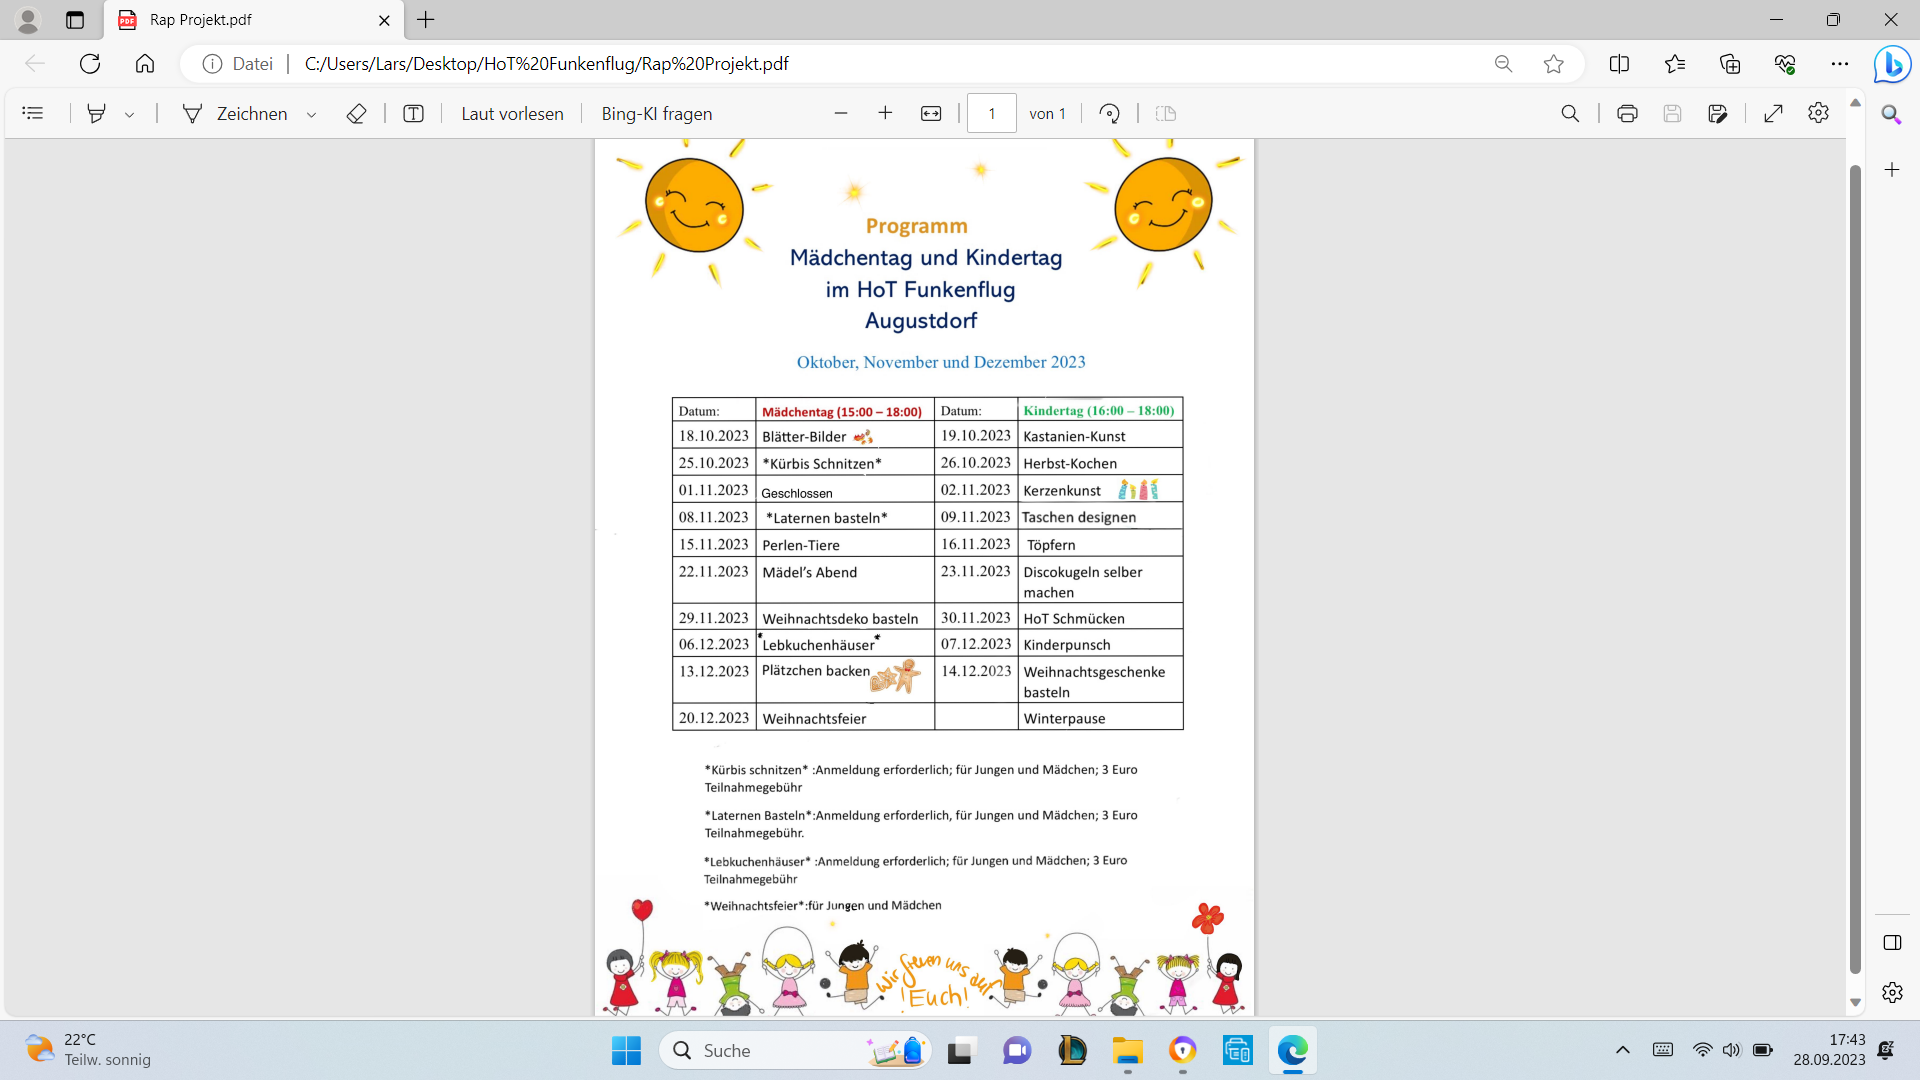Screen dimensions: 1920x1080
Task: Click the page number input field
Action: [x=992, y=114]
